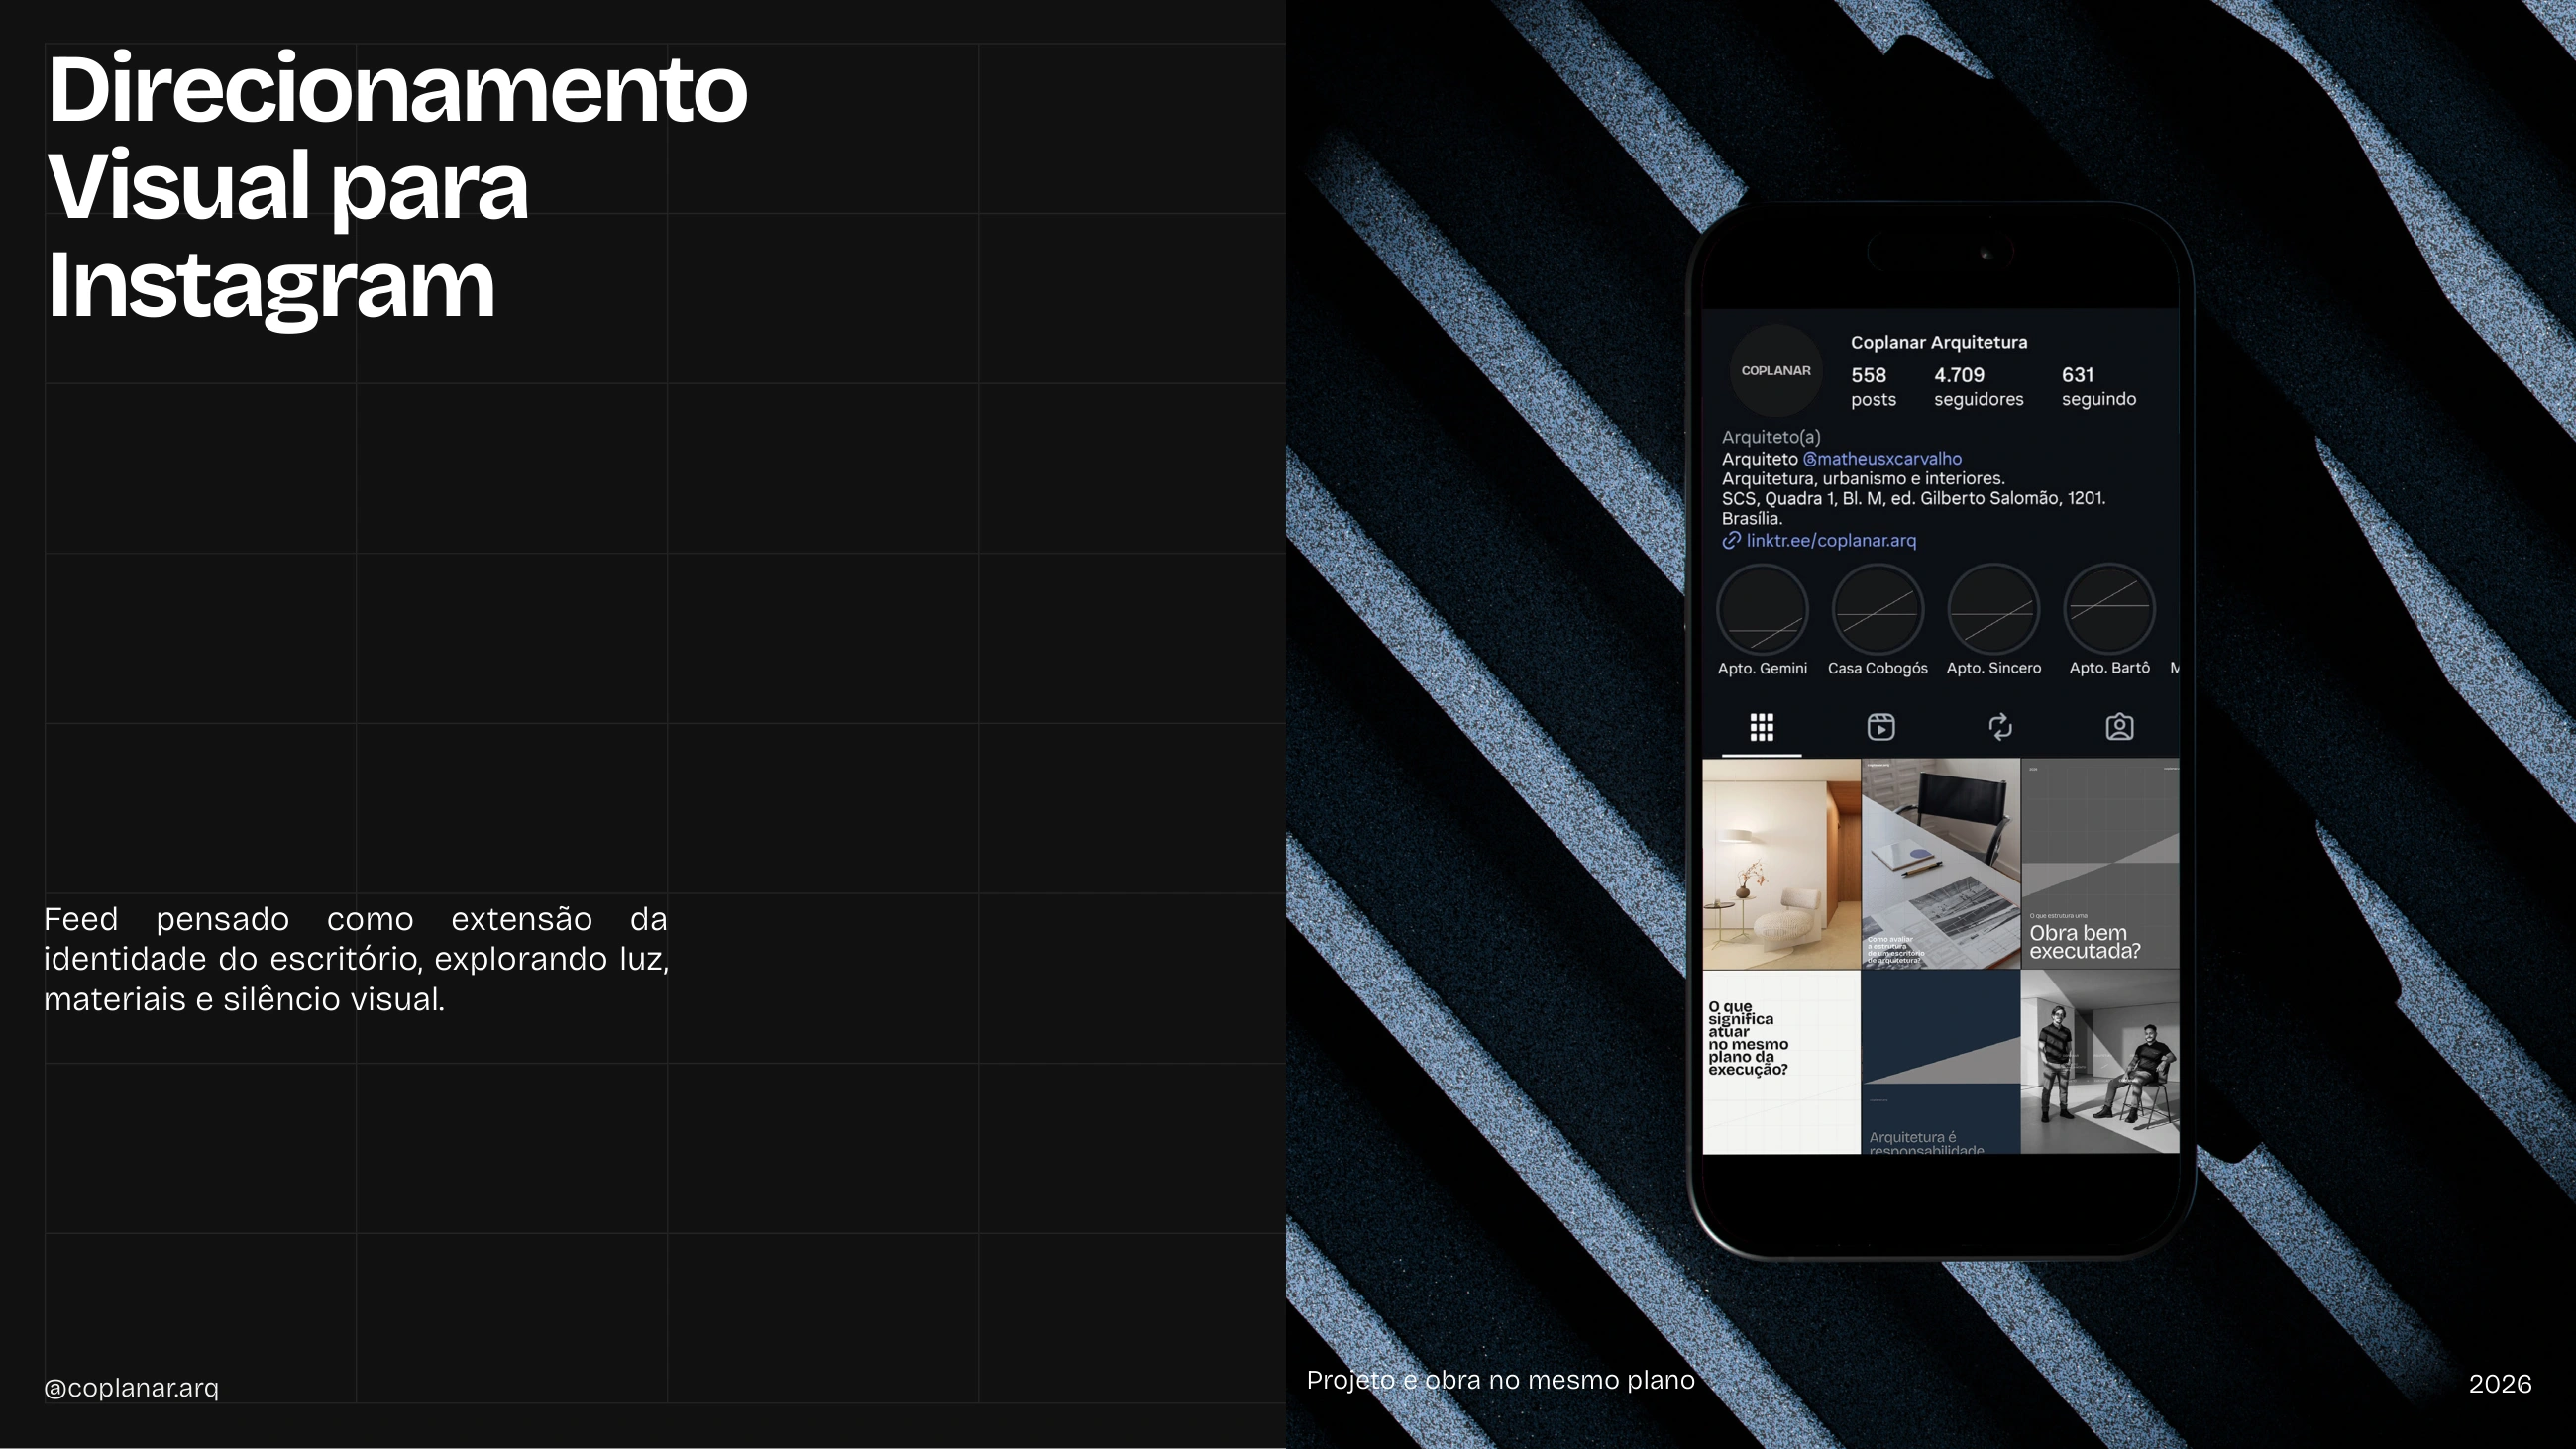View the 4.709 seguidores list
Screen dimensions: 2576x1449
click(x=1978, y=387)
